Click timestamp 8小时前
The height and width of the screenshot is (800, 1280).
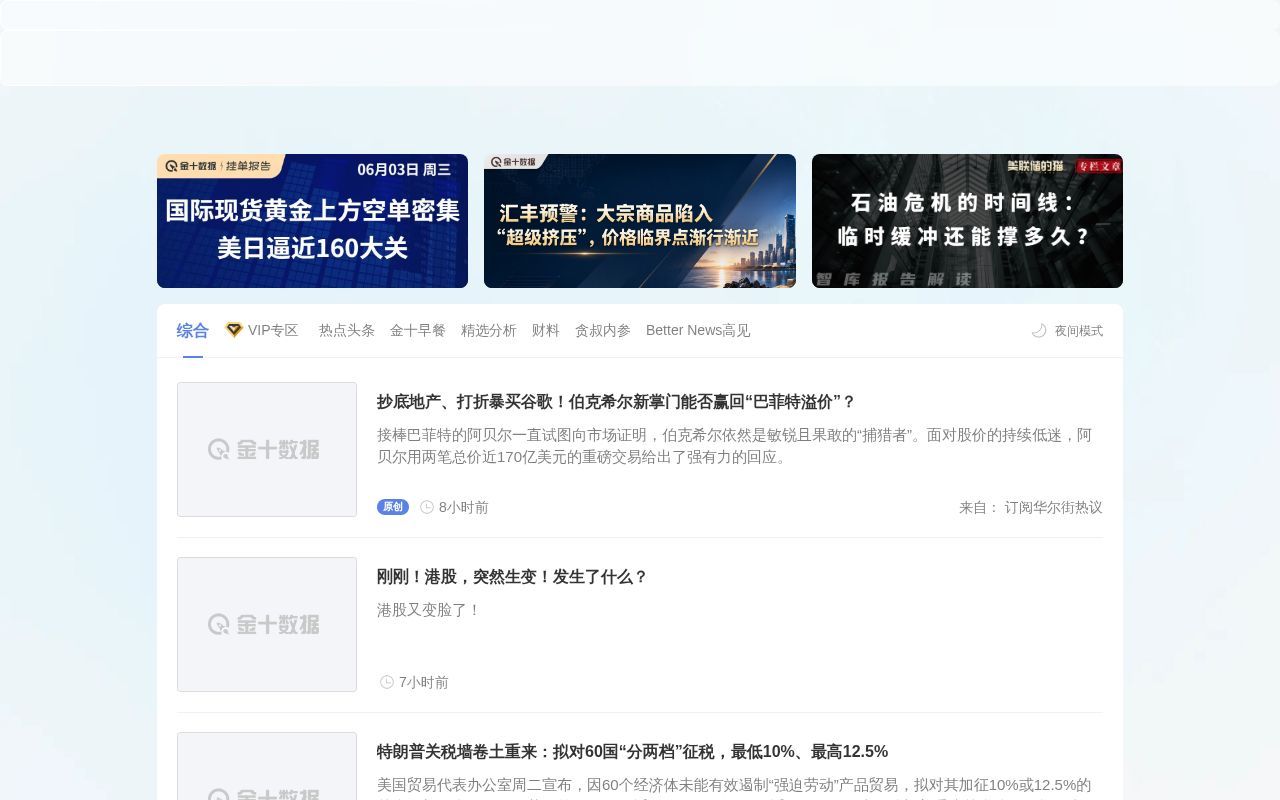464,507
